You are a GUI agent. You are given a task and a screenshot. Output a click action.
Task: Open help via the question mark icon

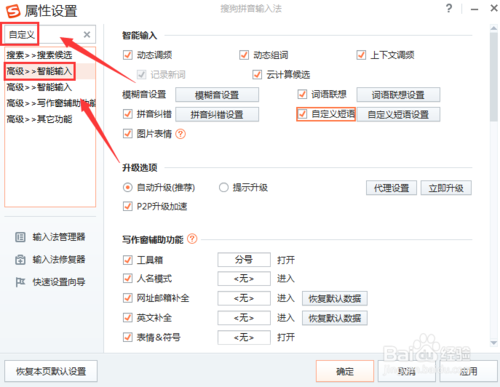click(x=449, y=8)
